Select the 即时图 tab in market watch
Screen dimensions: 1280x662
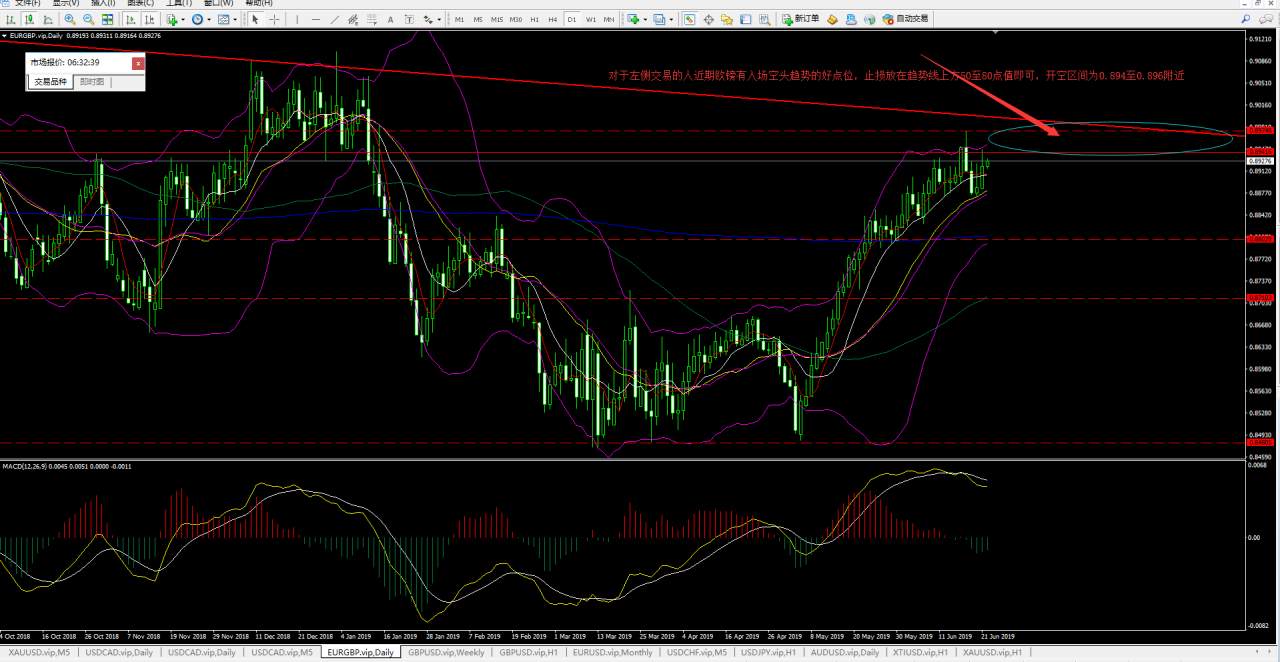(x=92, y=82)
